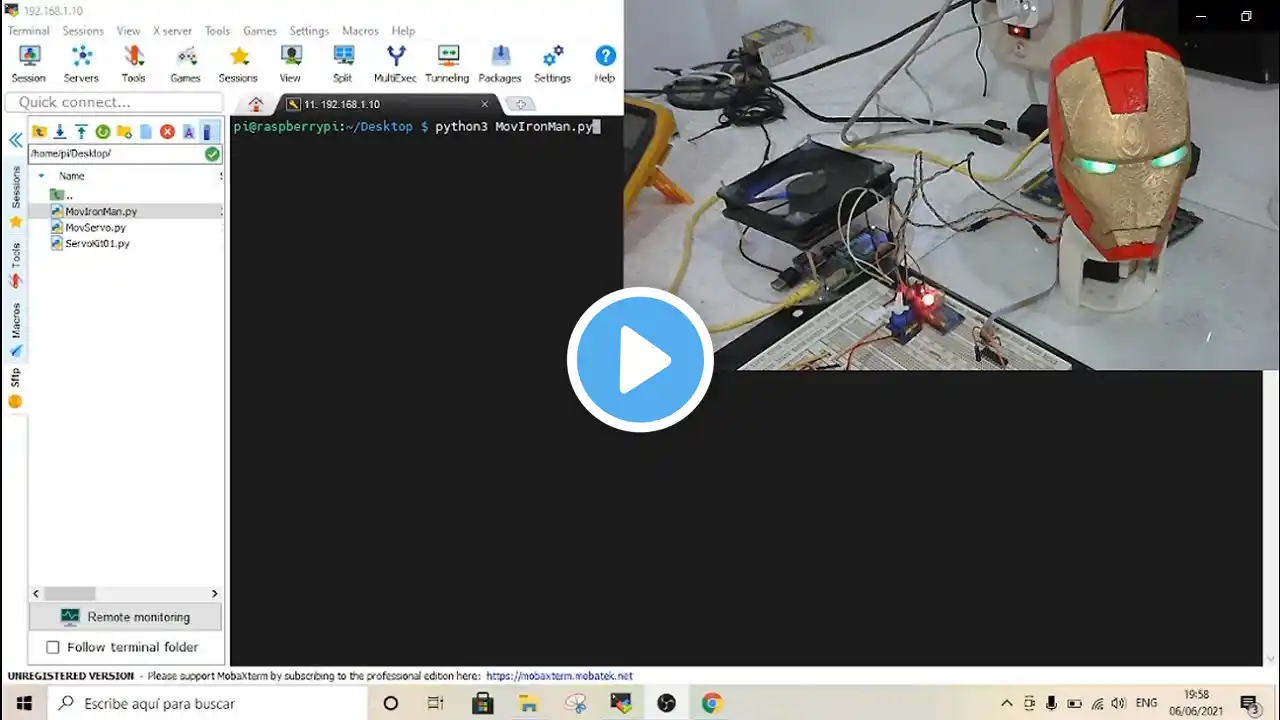This screenshot has height=720, width=1280.
Task: Click the blue icon at the end of the SFTP toolbar
Action: [207, 132]
